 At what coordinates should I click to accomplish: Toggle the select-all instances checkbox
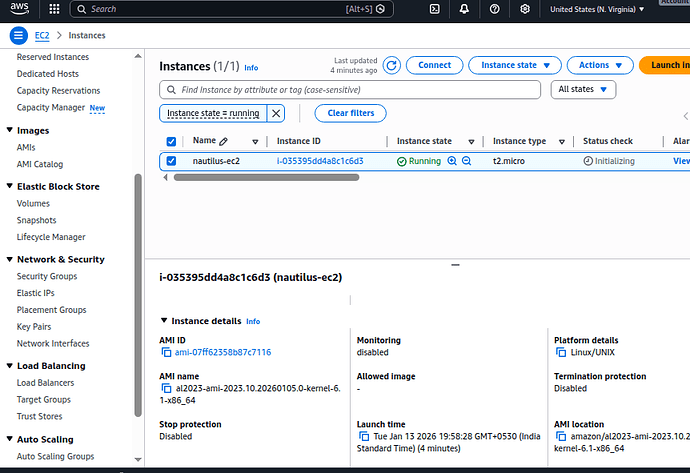(171, 141)
